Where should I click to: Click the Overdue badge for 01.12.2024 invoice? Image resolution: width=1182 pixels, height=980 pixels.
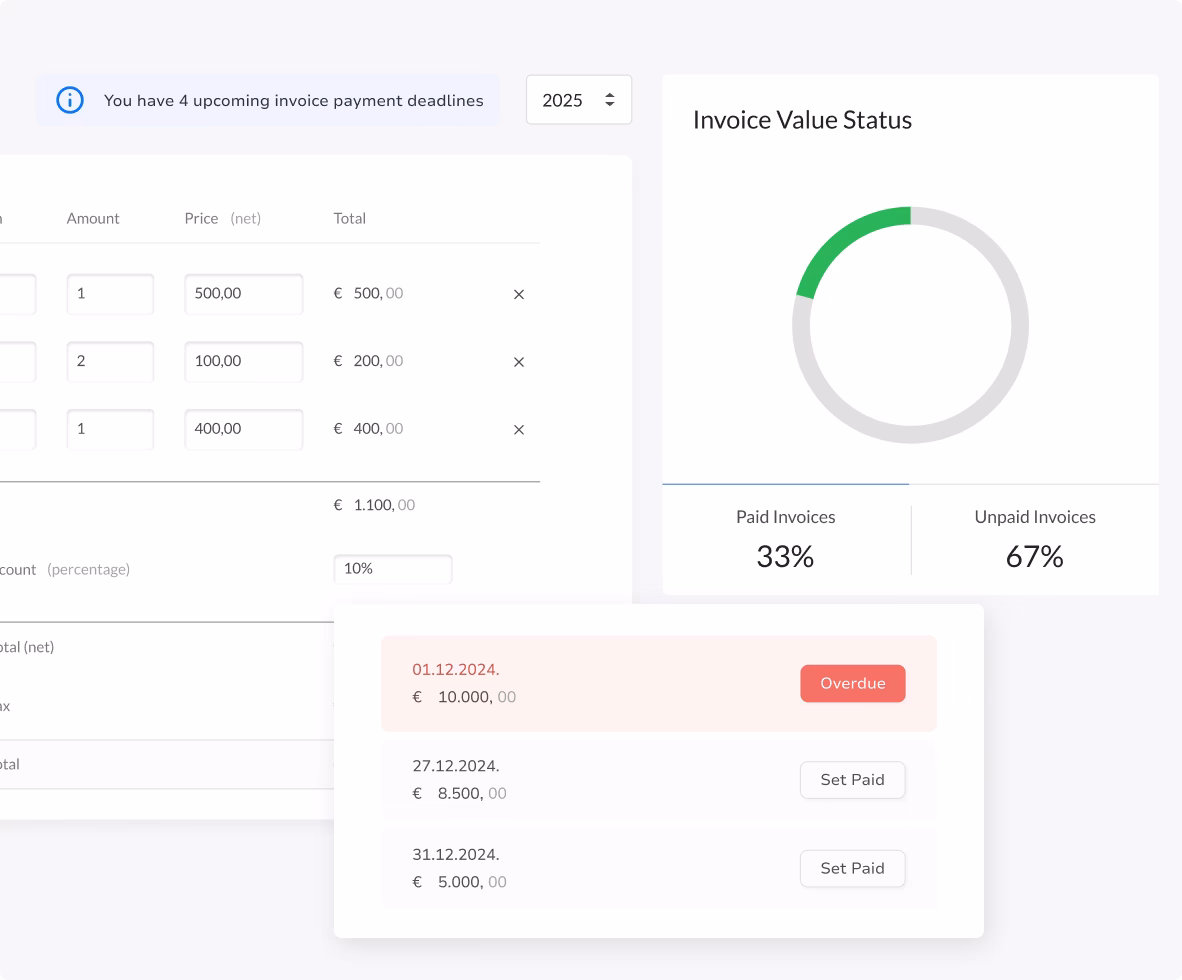852,684
